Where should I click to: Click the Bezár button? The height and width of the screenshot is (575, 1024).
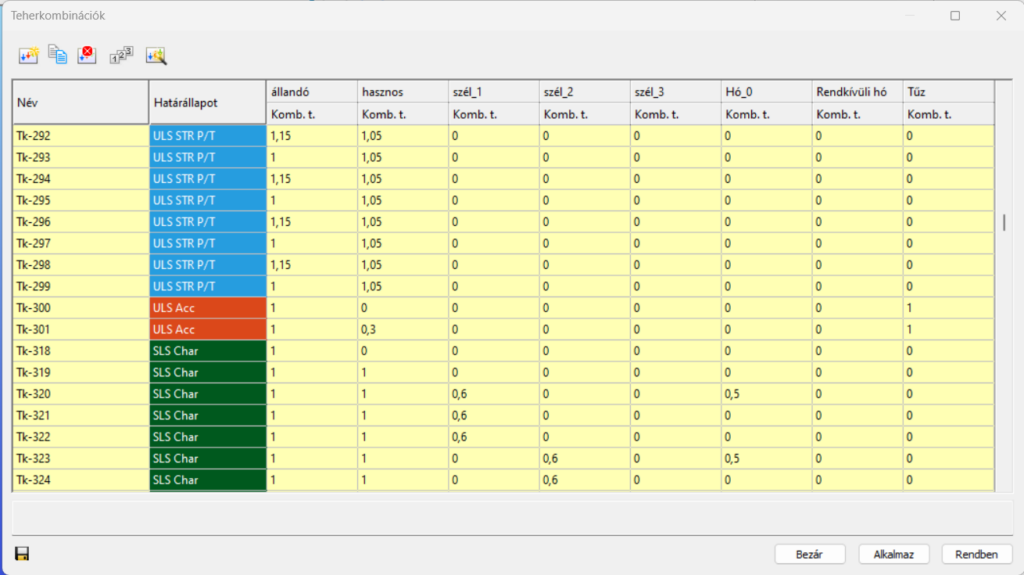[x=811, y=554]
